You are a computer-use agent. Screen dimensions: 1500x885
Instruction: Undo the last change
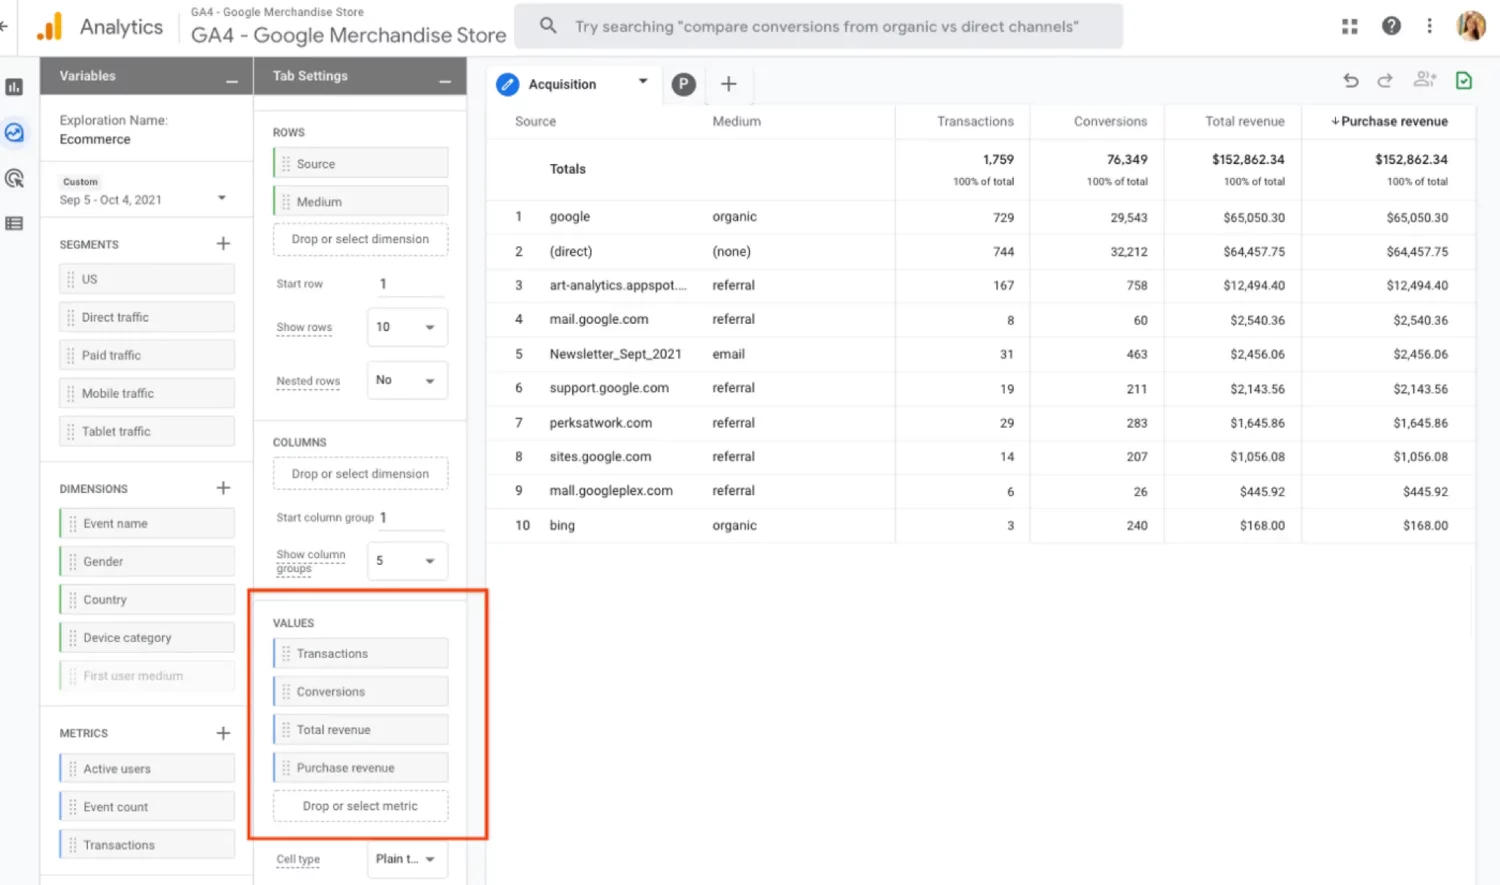[x=1351, y=81]
